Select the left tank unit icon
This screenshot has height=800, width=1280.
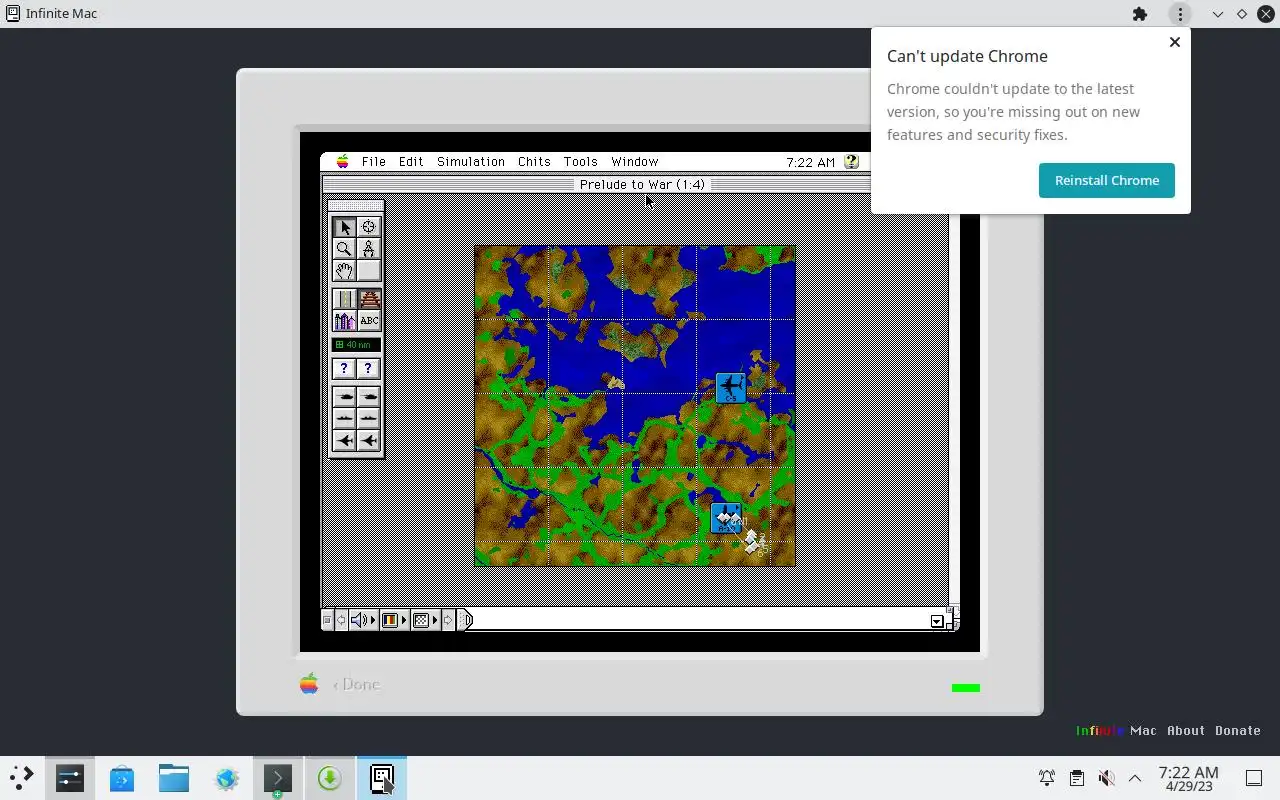pos(344,397)
